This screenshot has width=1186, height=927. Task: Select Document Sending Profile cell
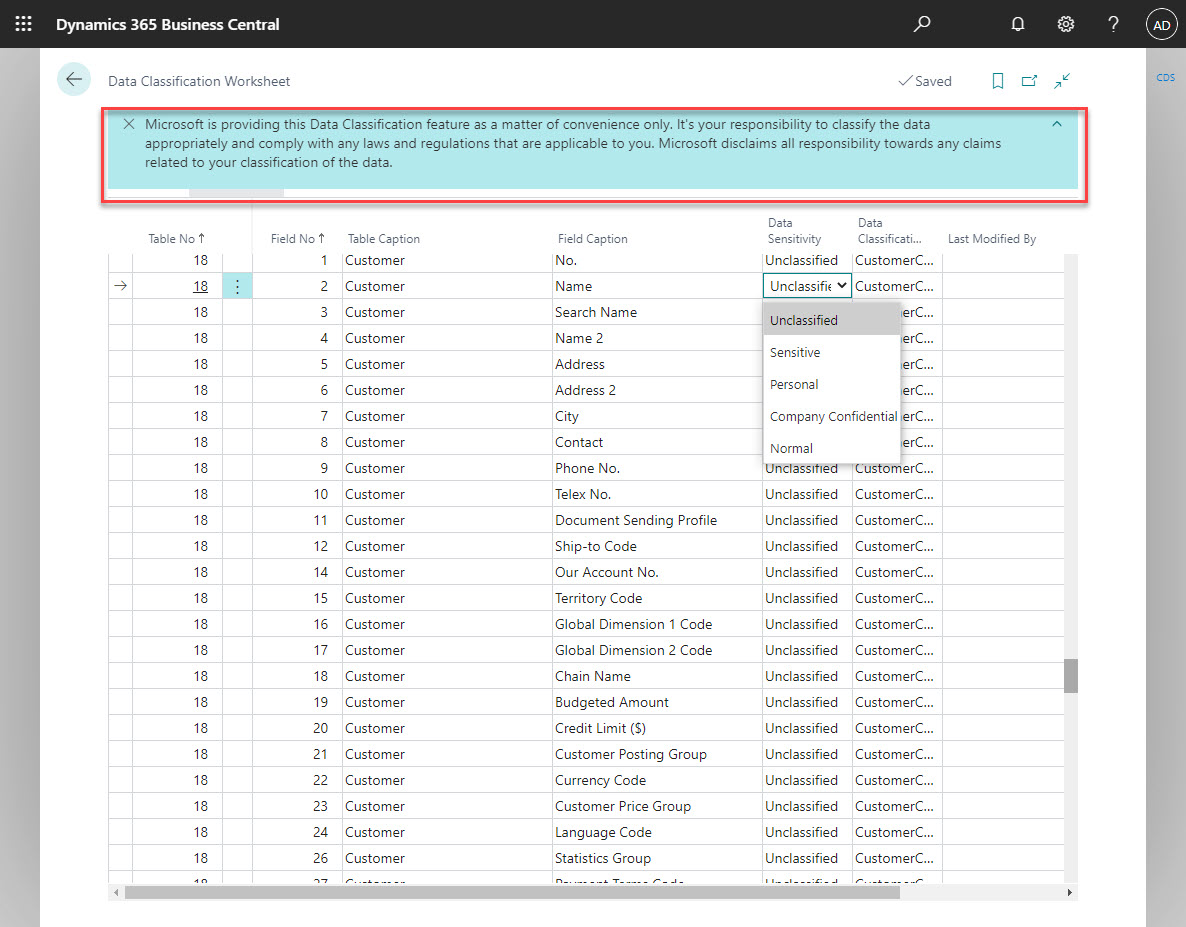pos(657,520)
